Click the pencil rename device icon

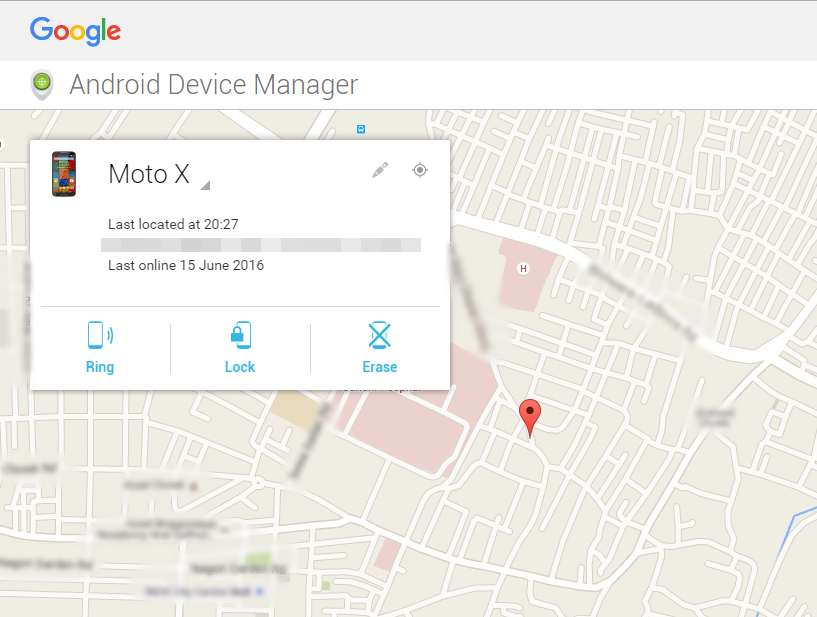[380, 170]
